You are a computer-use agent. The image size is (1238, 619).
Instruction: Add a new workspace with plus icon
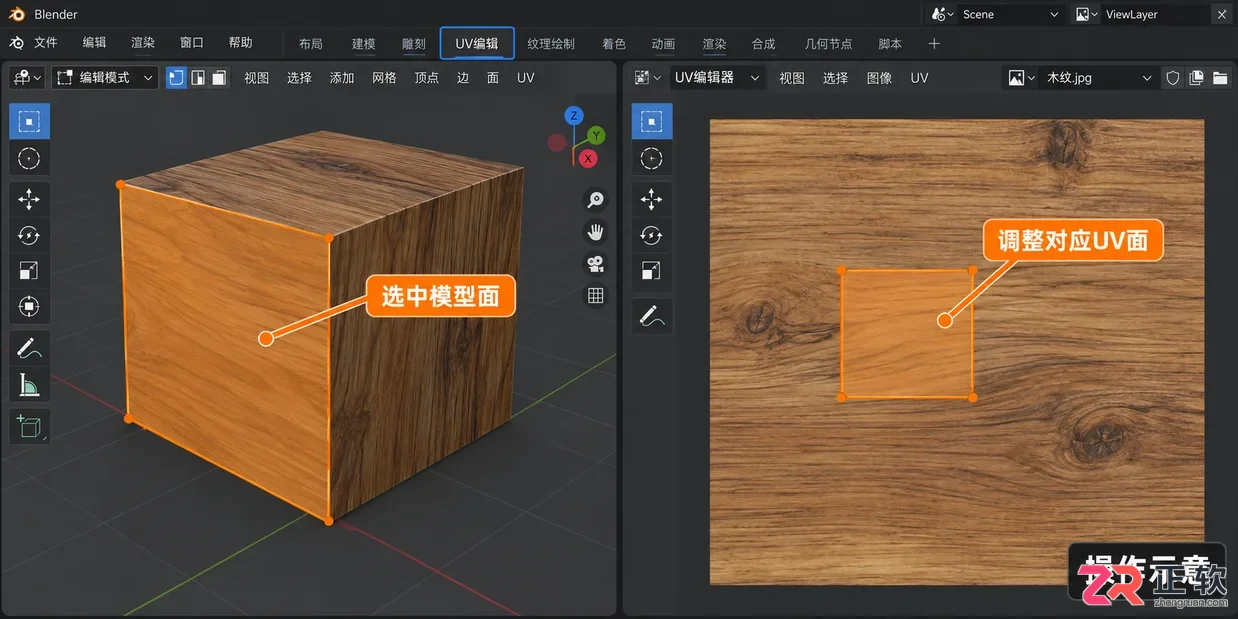pyautogui.click(x=934, y=44)
